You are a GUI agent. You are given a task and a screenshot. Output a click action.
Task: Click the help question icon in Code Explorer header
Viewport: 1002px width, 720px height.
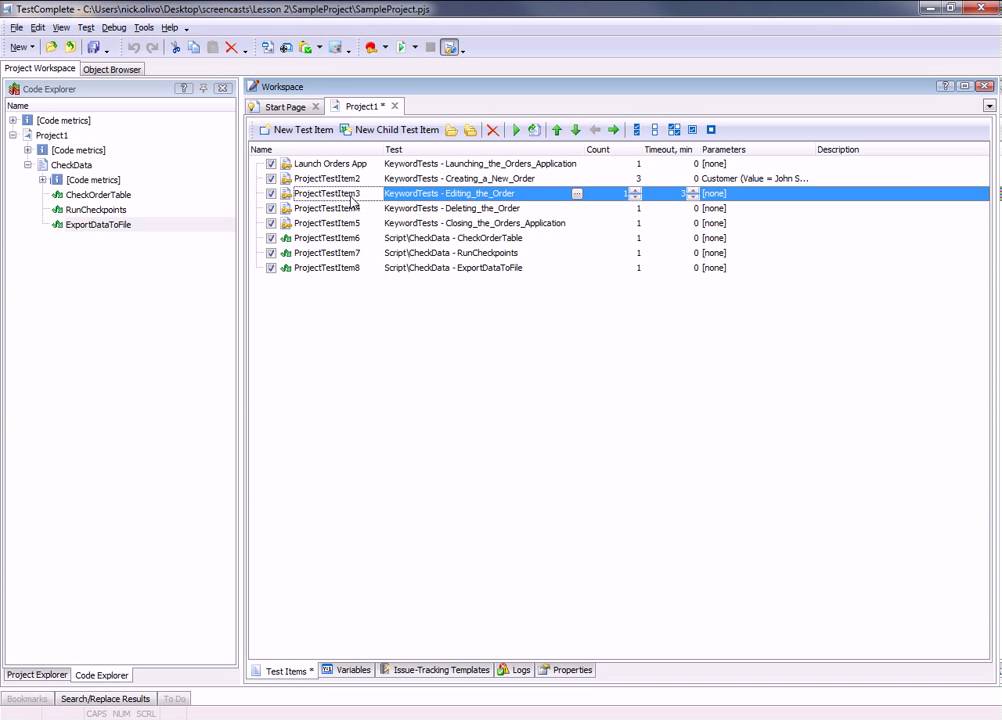pyautogui.click(x=183, y=88)
